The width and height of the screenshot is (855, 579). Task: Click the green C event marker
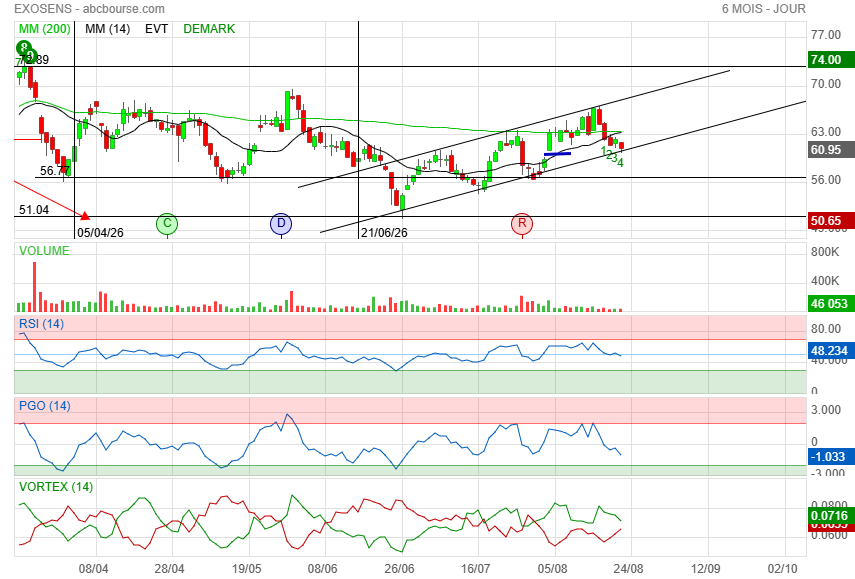pyautogui.click(x=167, y=224)
